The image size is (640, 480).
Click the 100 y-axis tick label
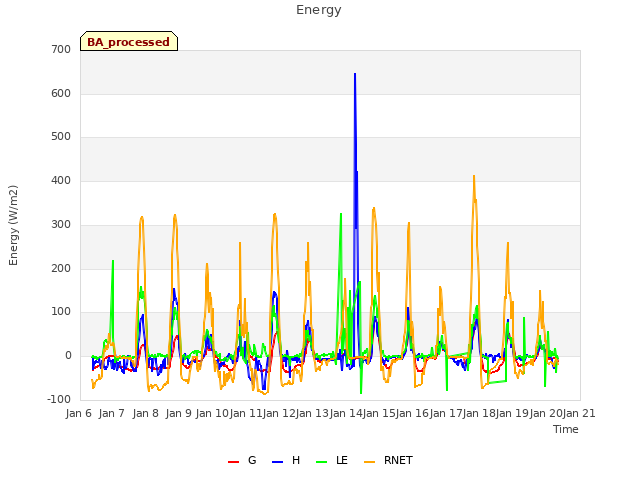(x=61, y=312)
